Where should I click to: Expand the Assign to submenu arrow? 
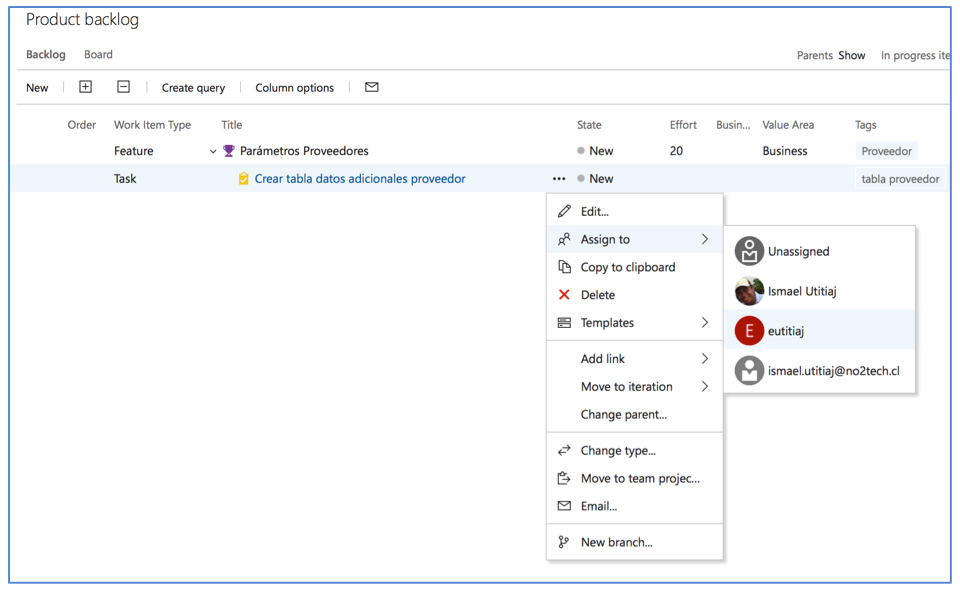click(x=705, y=239)
